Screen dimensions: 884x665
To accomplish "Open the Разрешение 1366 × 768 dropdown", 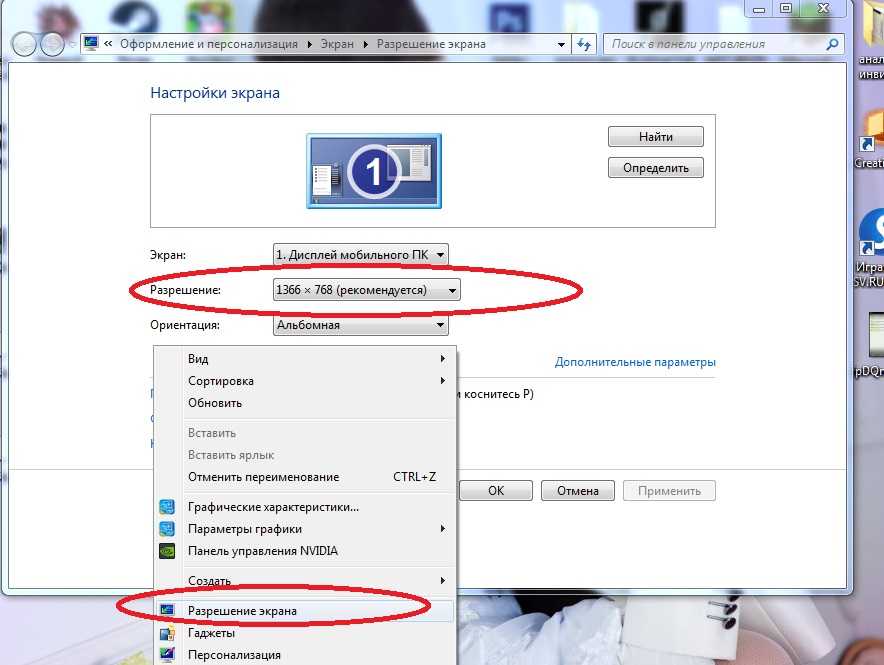I will coord(366,290).
